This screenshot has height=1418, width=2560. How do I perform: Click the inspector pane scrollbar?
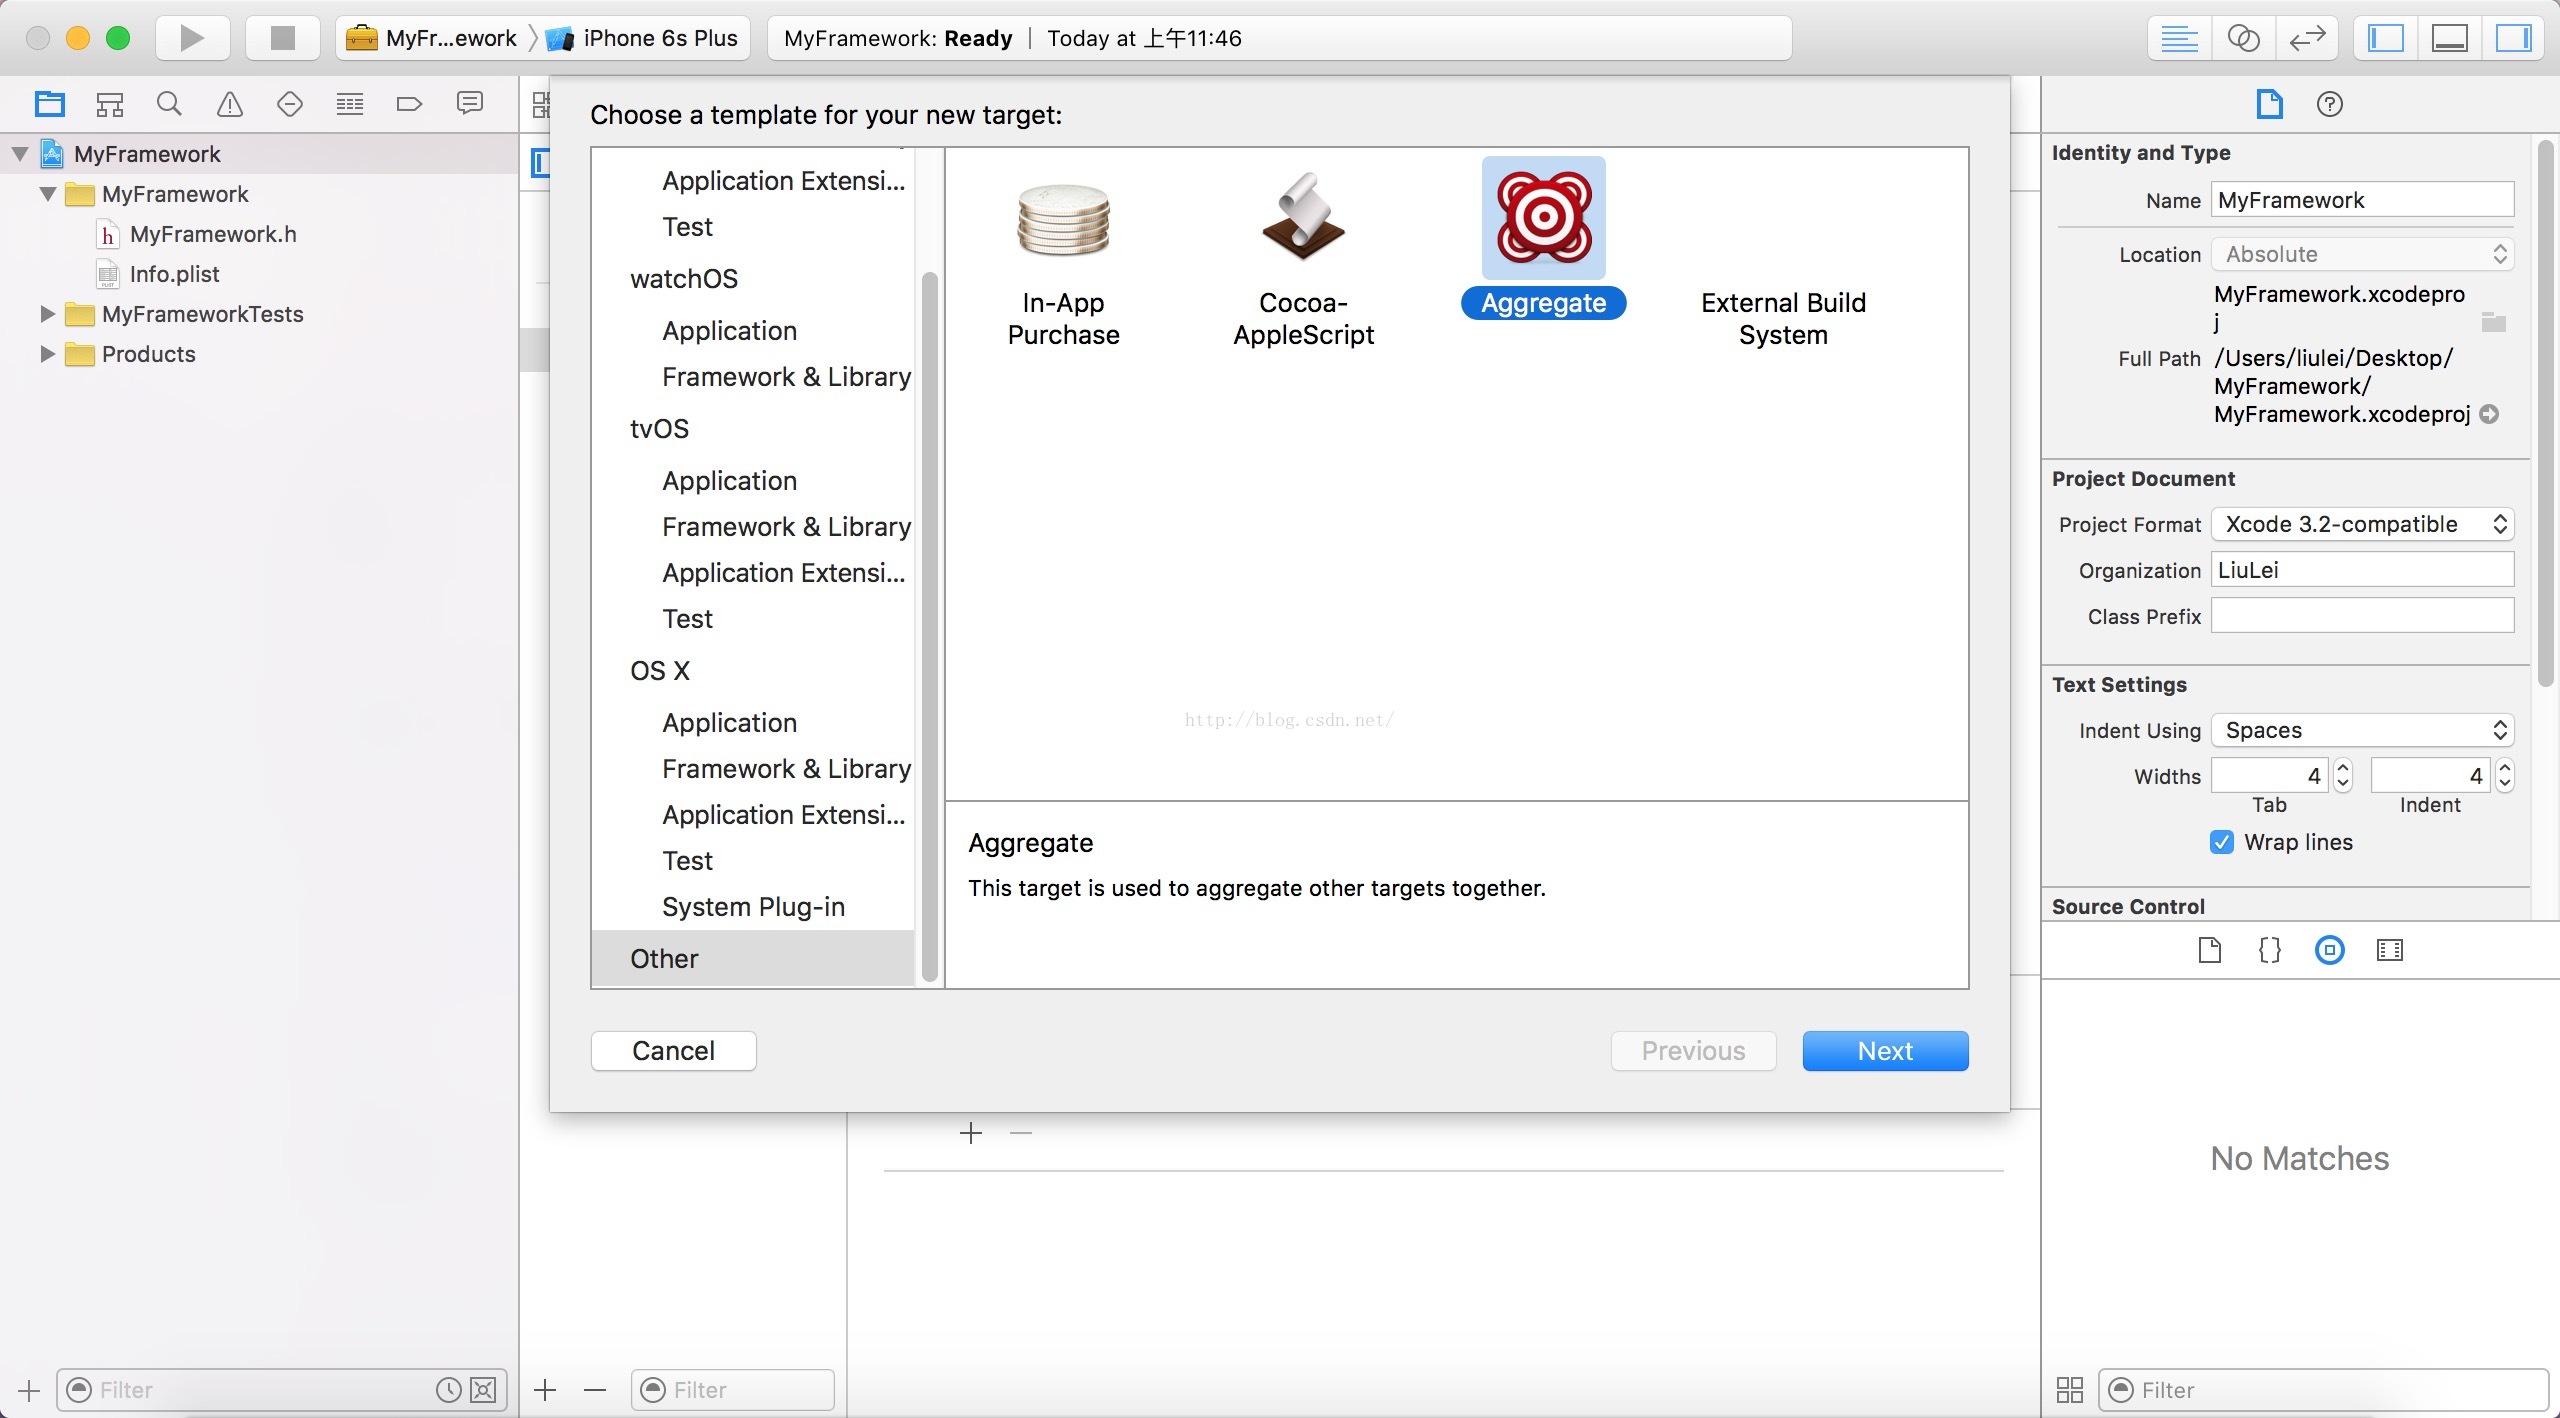point(2546,412)
